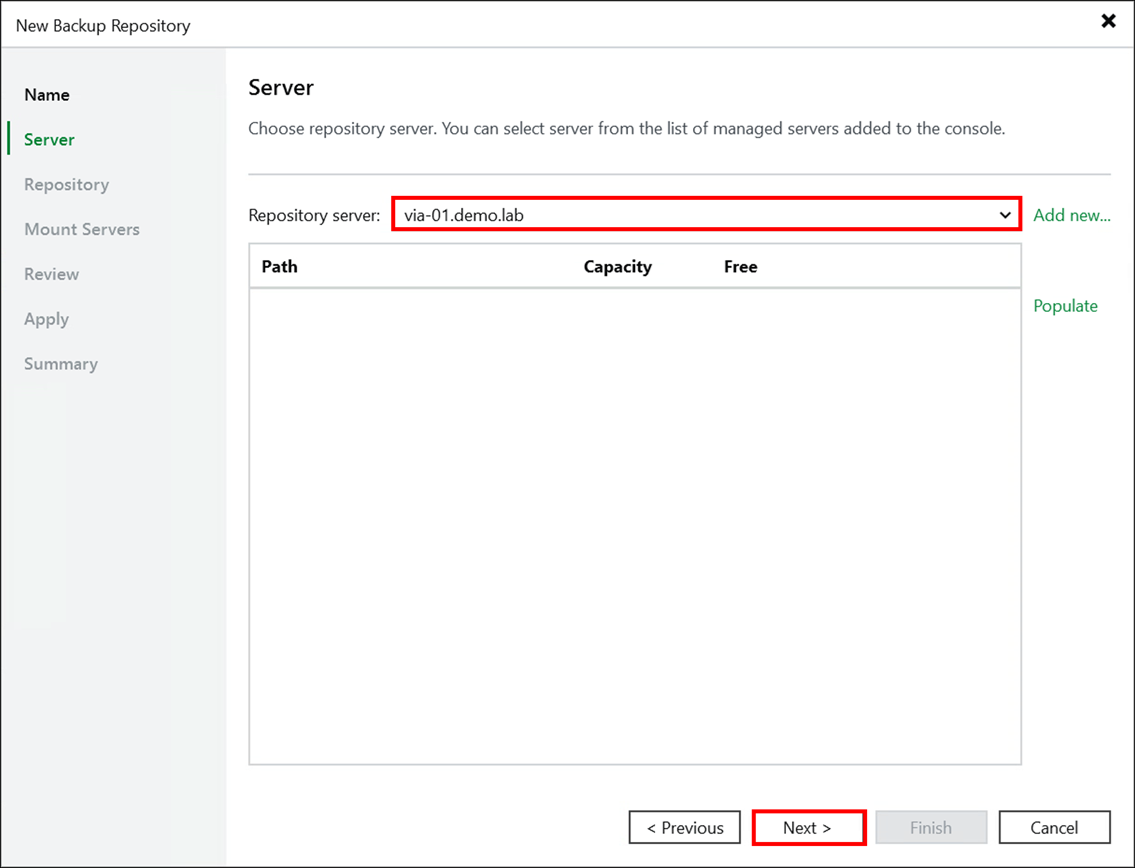Click the disabled Finish button
The height and width of the screenshot is (868, 1135).
tap(931, 827)
